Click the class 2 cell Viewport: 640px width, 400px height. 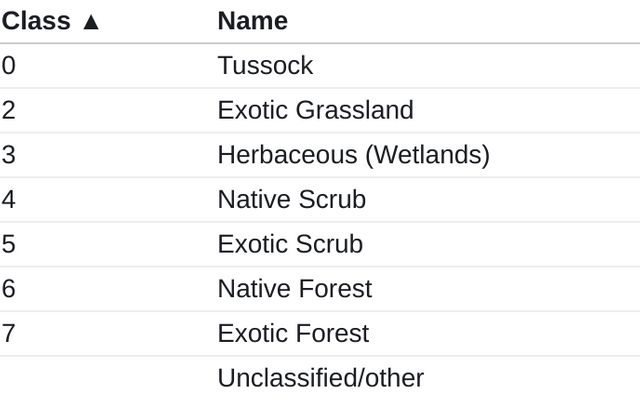point(9,110)
